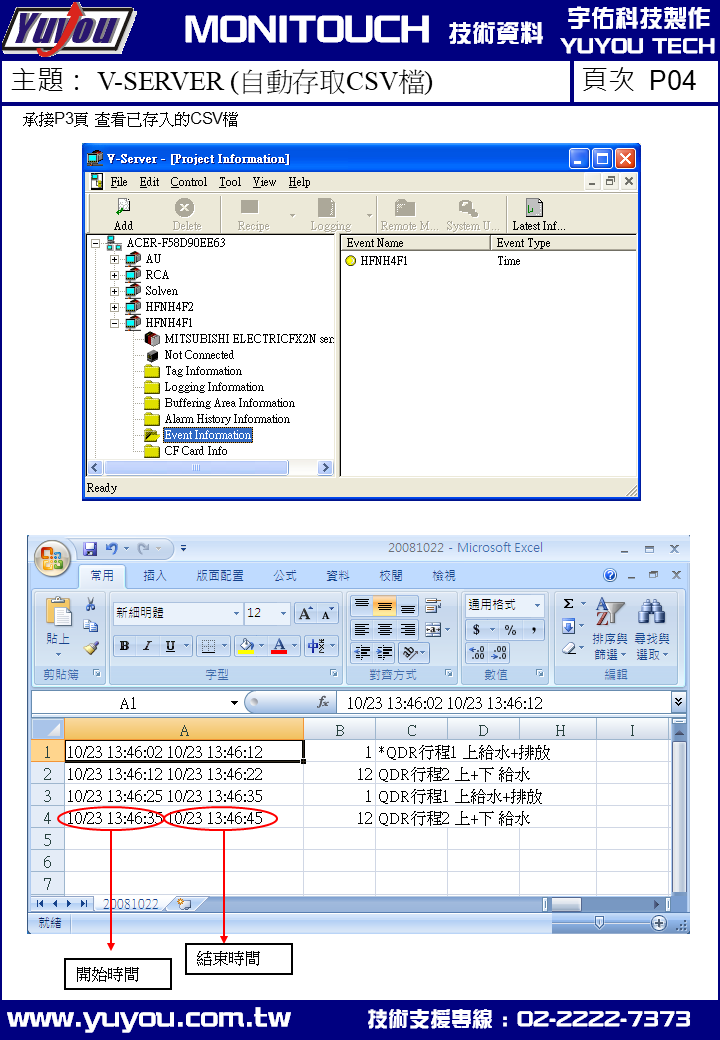Open the File menu in V-Server
This screenshot has width=720, height=1040.
119,182
